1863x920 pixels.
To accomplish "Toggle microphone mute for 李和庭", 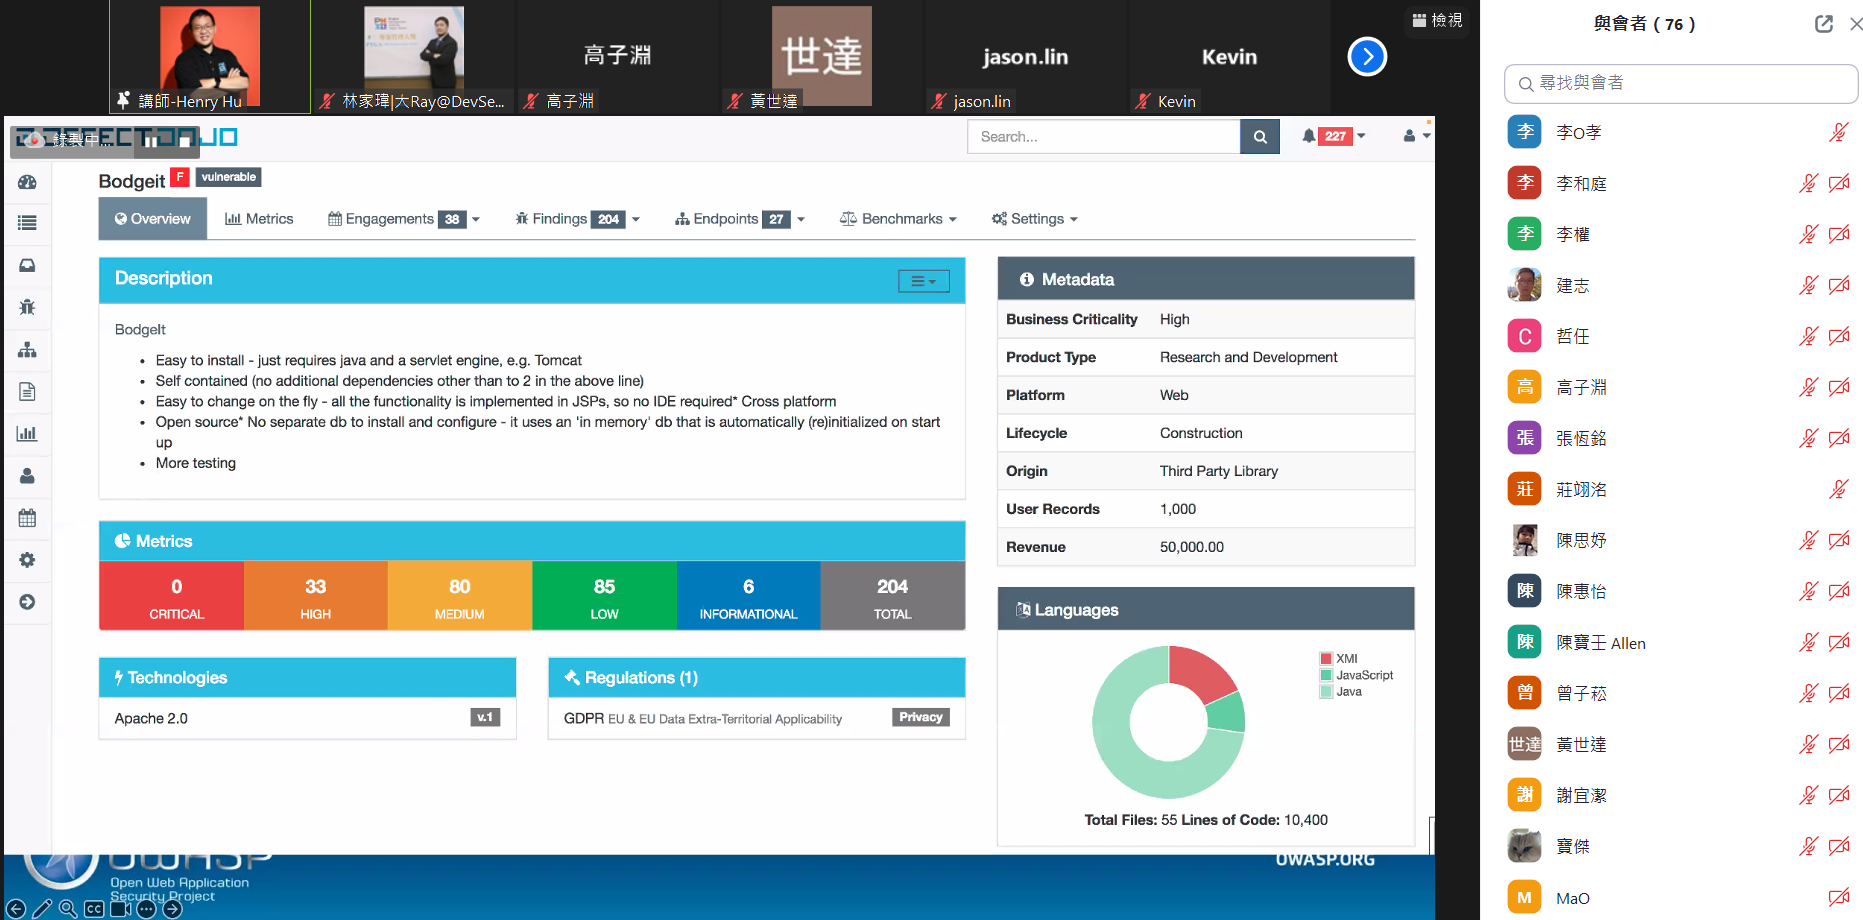I will point(1808,183).
